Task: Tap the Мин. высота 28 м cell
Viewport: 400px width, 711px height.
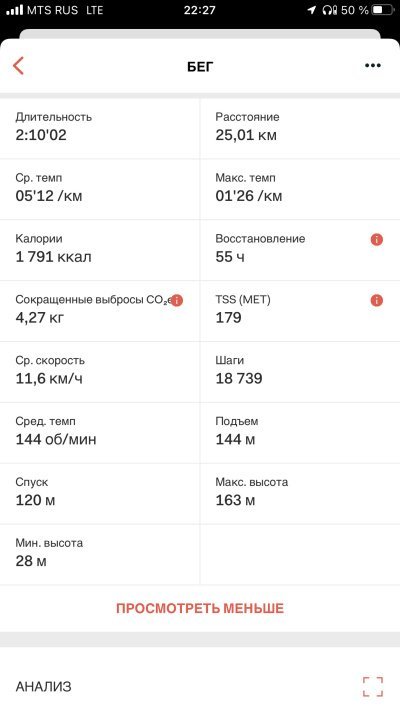Action: click(x=100, y=554)
